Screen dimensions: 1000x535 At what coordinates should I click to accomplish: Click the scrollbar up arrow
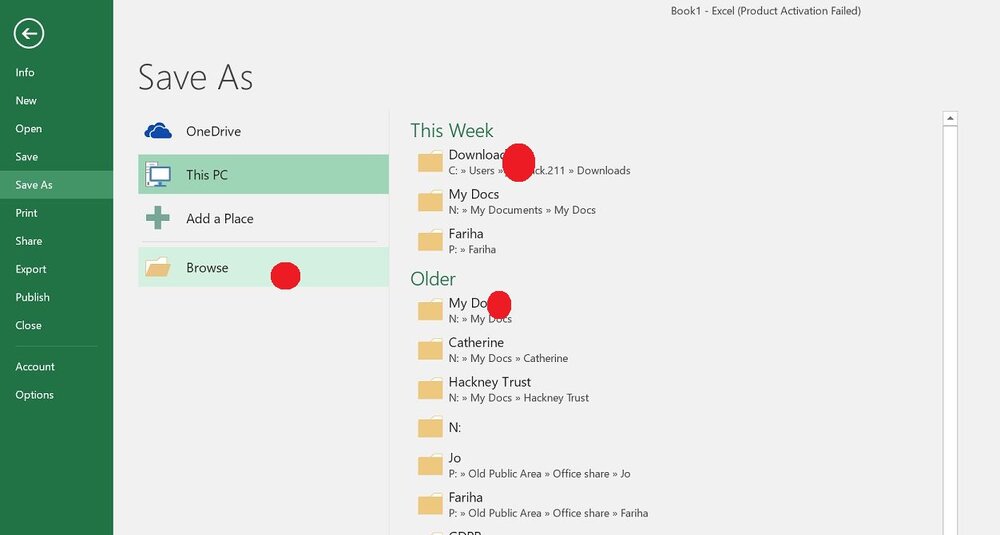(x=950, y=119)
